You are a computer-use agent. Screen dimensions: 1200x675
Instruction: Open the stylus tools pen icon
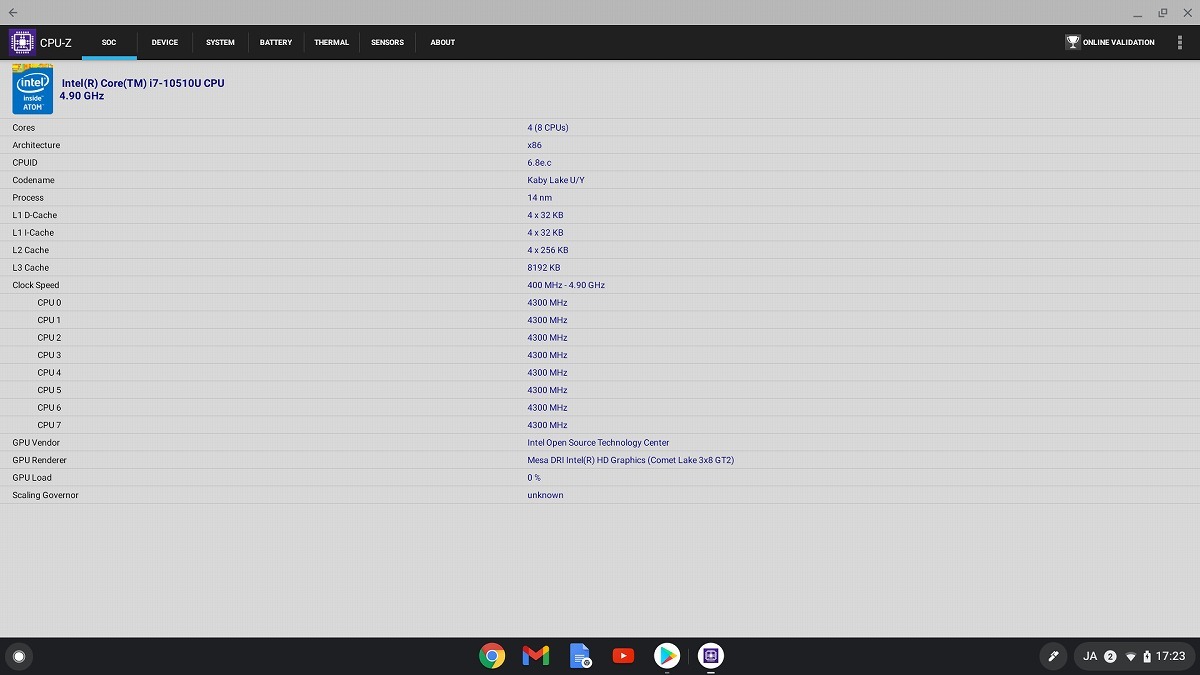tap(1052, 656)
